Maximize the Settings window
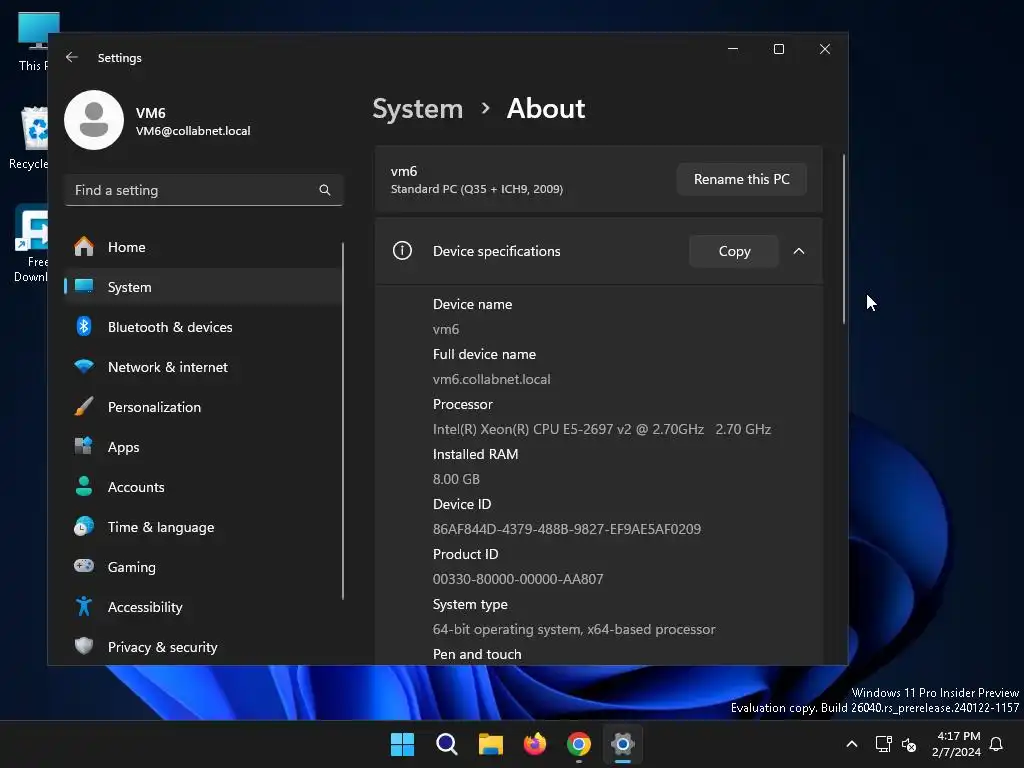The width and height of the screenshot is (1024, 768). point(778,49)
